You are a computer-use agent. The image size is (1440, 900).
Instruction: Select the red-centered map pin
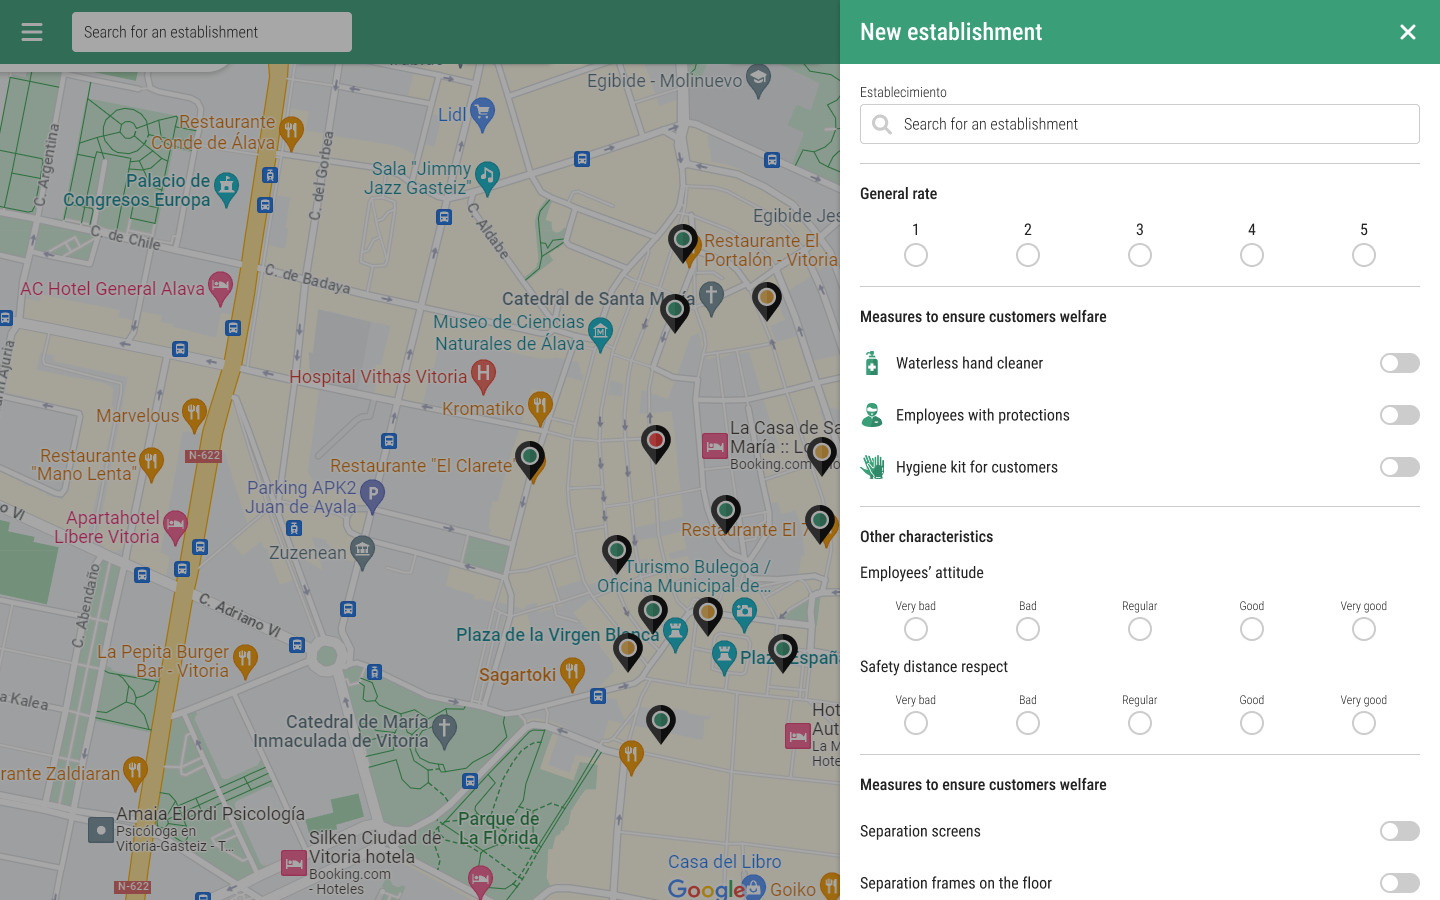[x=656, y=443]
